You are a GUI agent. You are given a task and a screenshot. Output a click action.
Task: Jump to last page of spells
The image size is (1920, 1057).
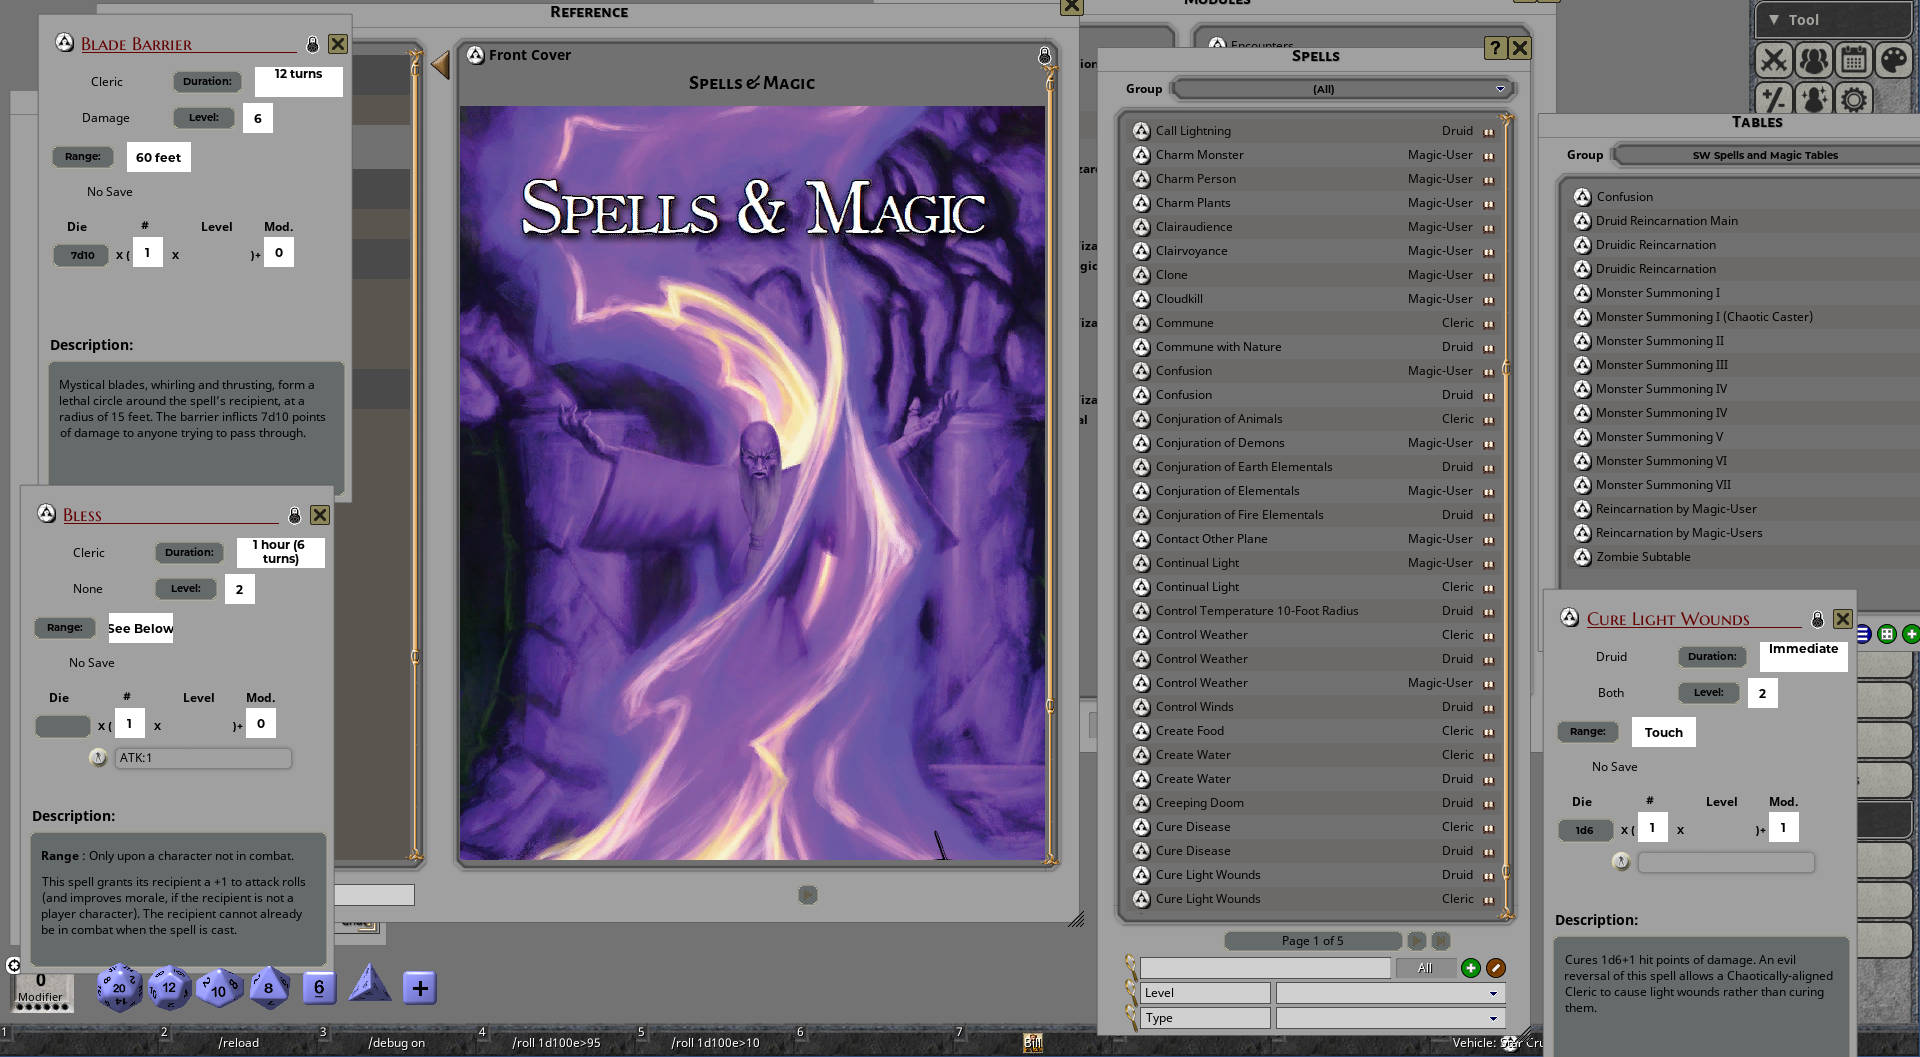[x=1441, y=941]
